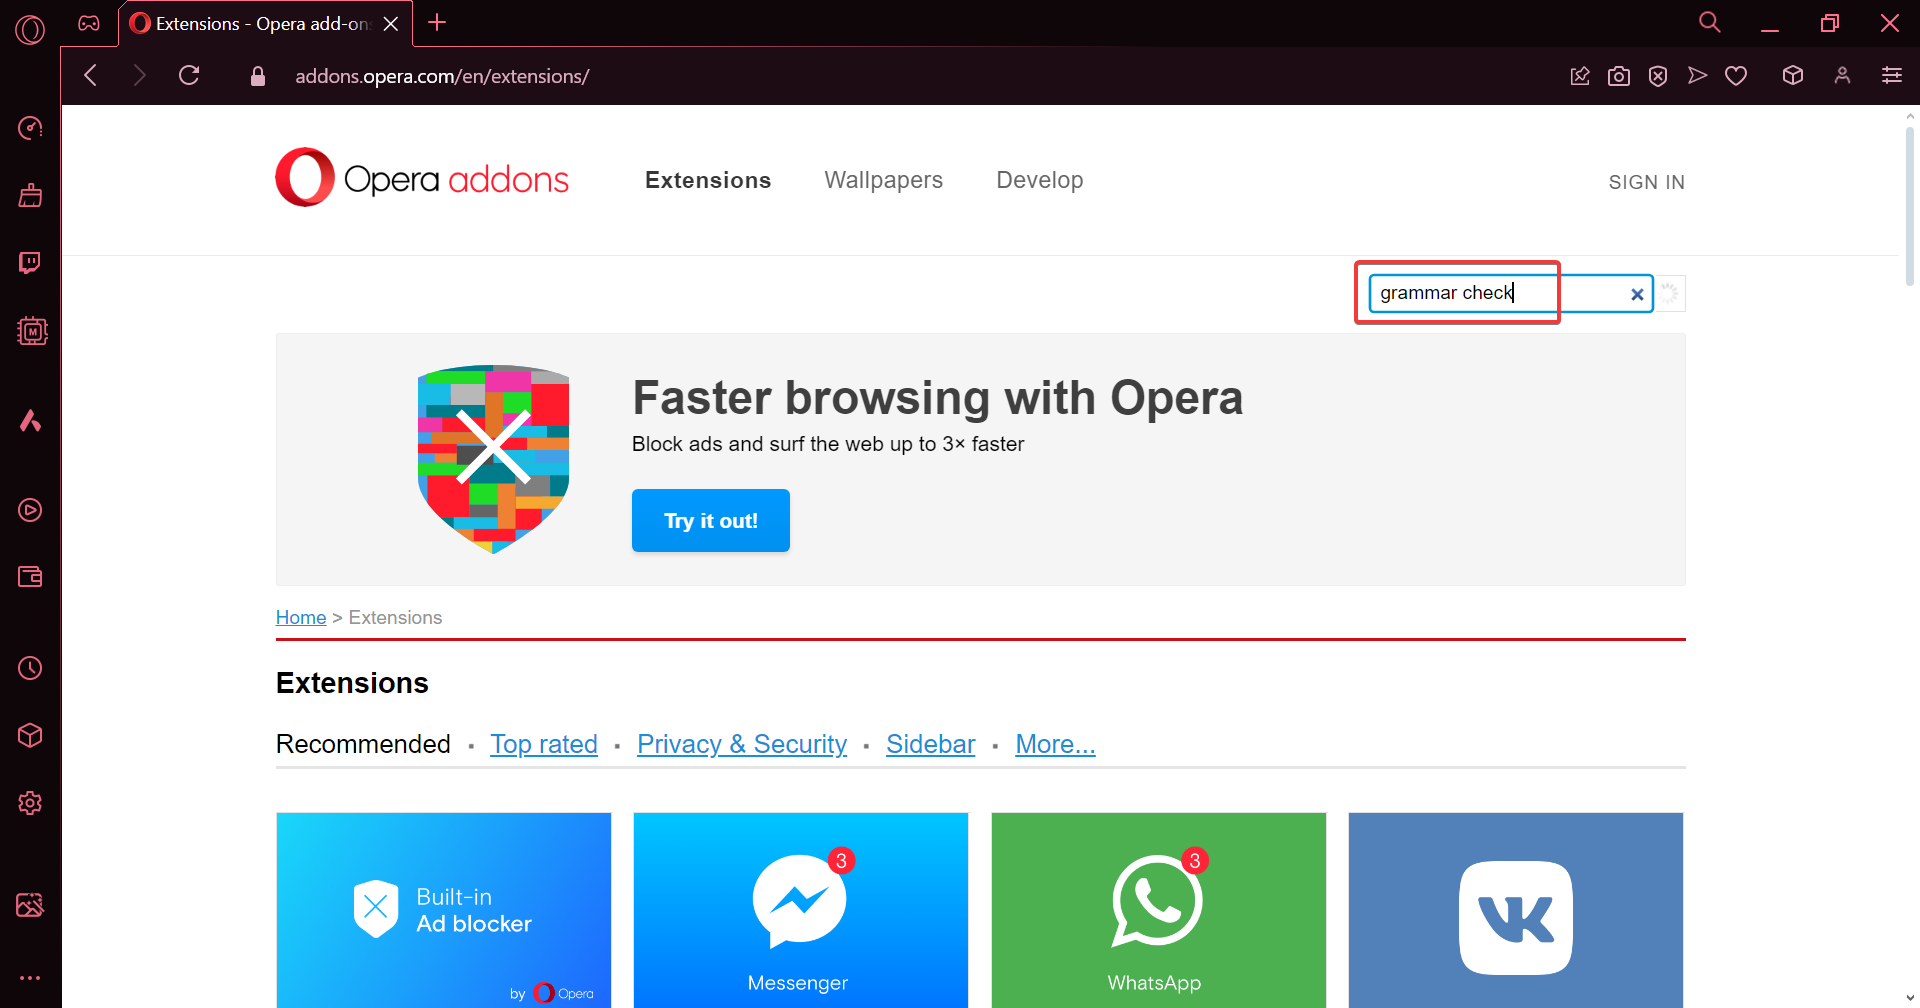The height and width of the screenshot is (1008, 1920).
Task: Open WhatsApp extension card
Action: [1159, 910]
